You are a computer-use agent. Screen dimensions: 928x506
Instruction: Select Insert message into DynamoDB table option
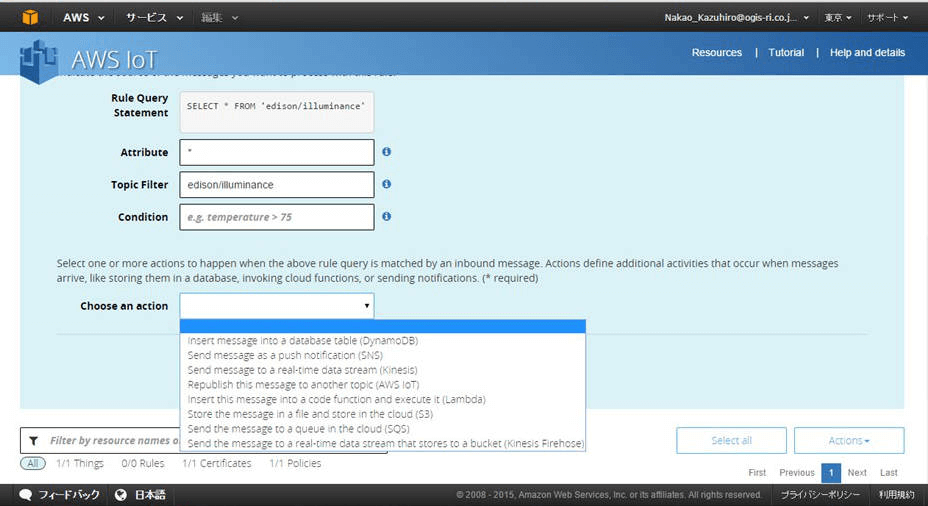pos(382,341)
